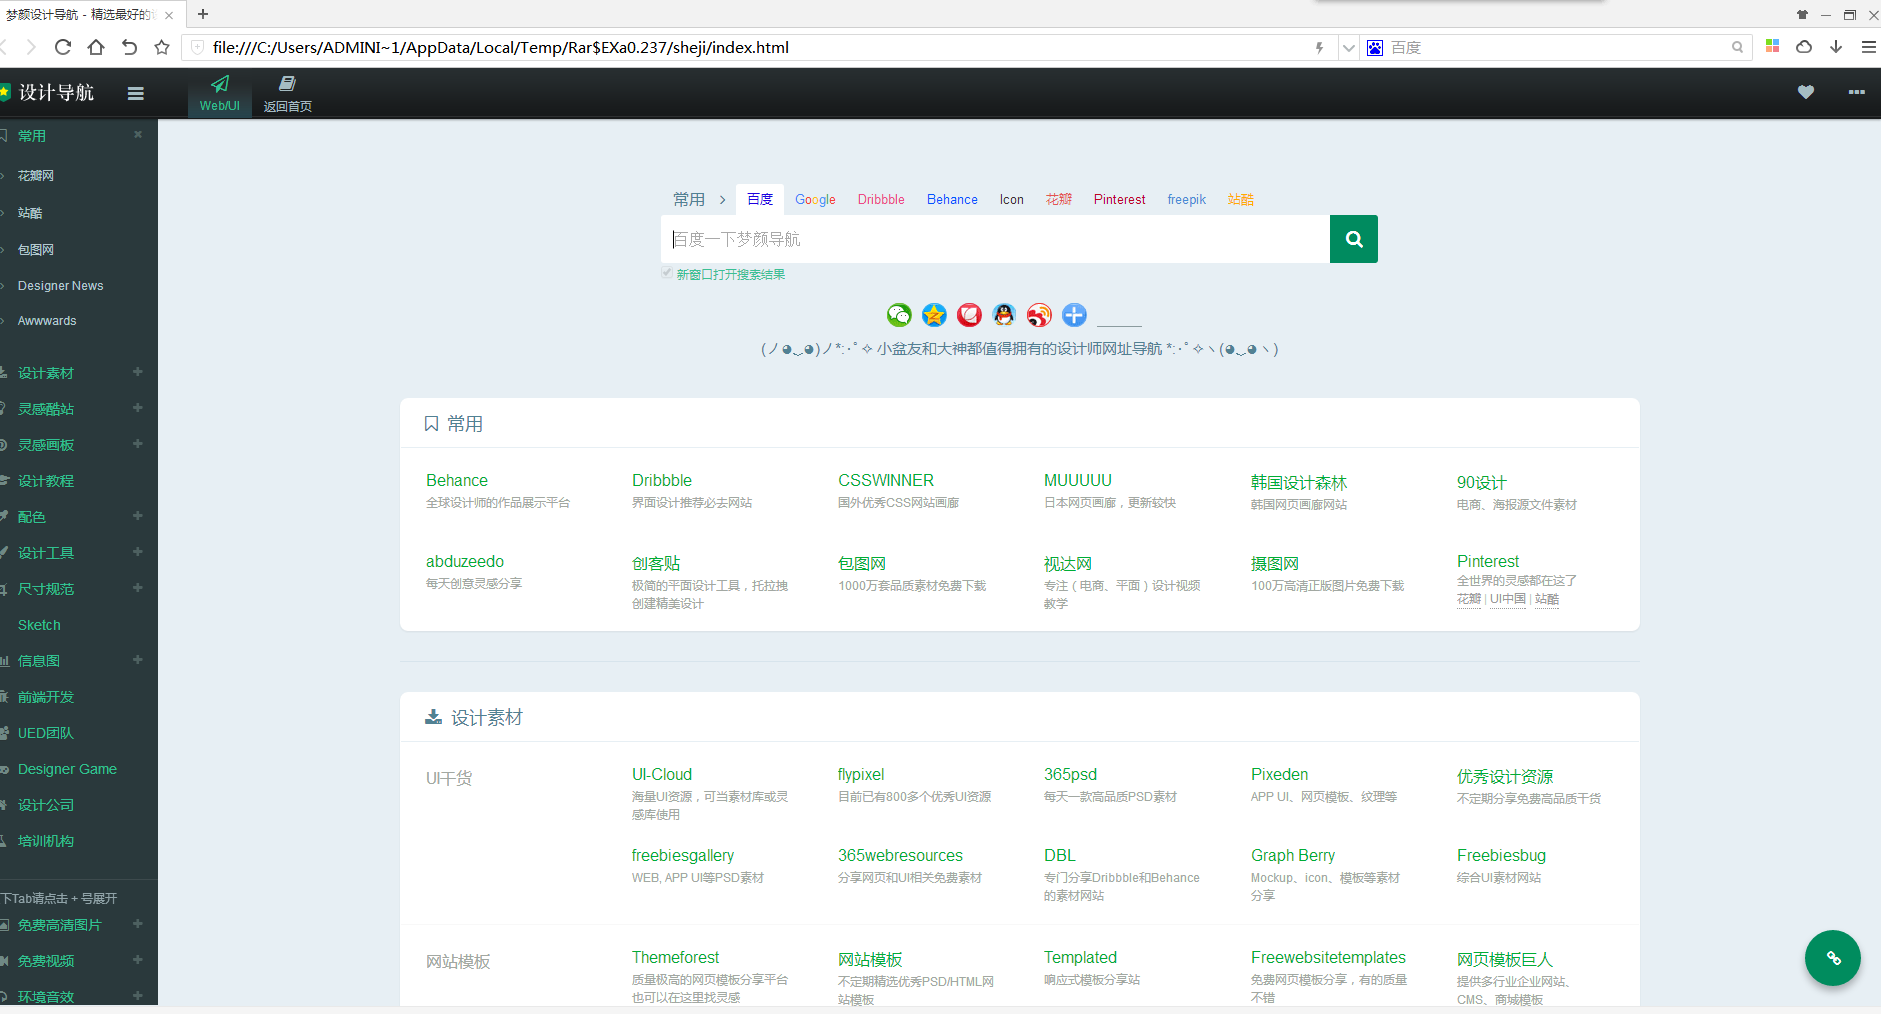1881x1014 pixels.
Task: Open the UI-Cloud link
Action: pos(662,775)
